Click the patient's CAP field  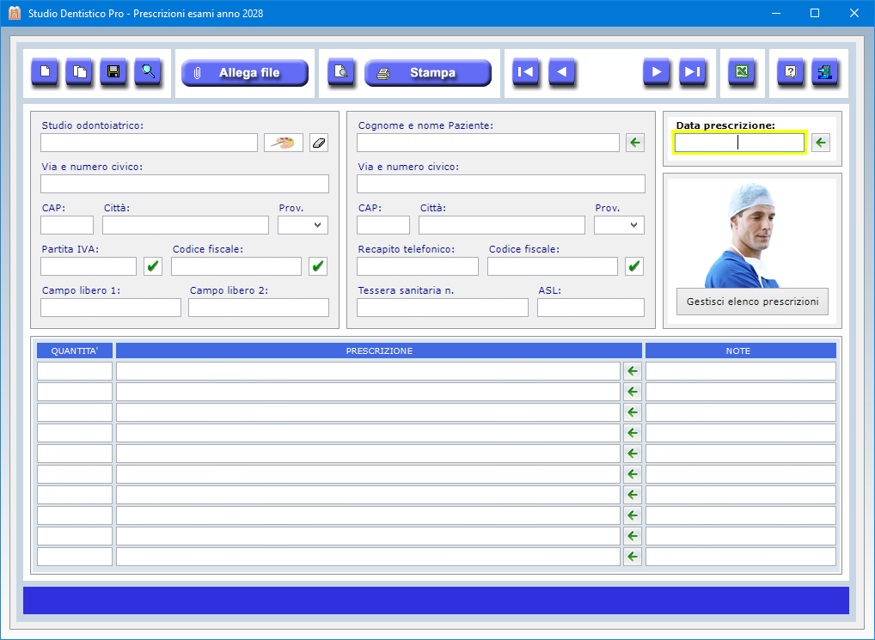coord(383,225)
